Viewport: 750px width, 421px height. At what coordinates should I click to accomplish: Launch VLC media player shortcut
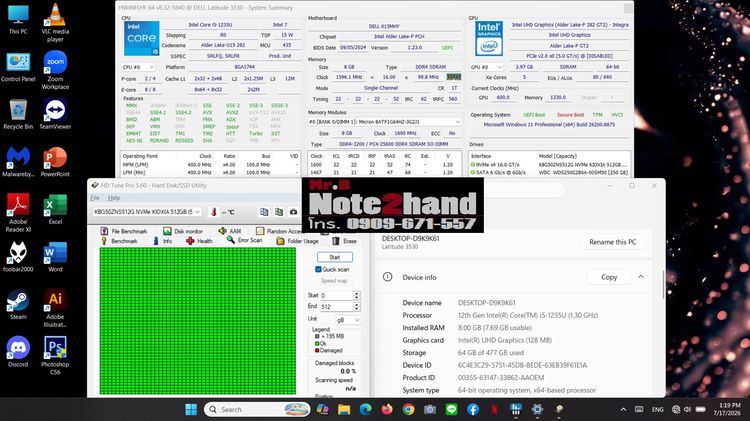click(55, 22)
